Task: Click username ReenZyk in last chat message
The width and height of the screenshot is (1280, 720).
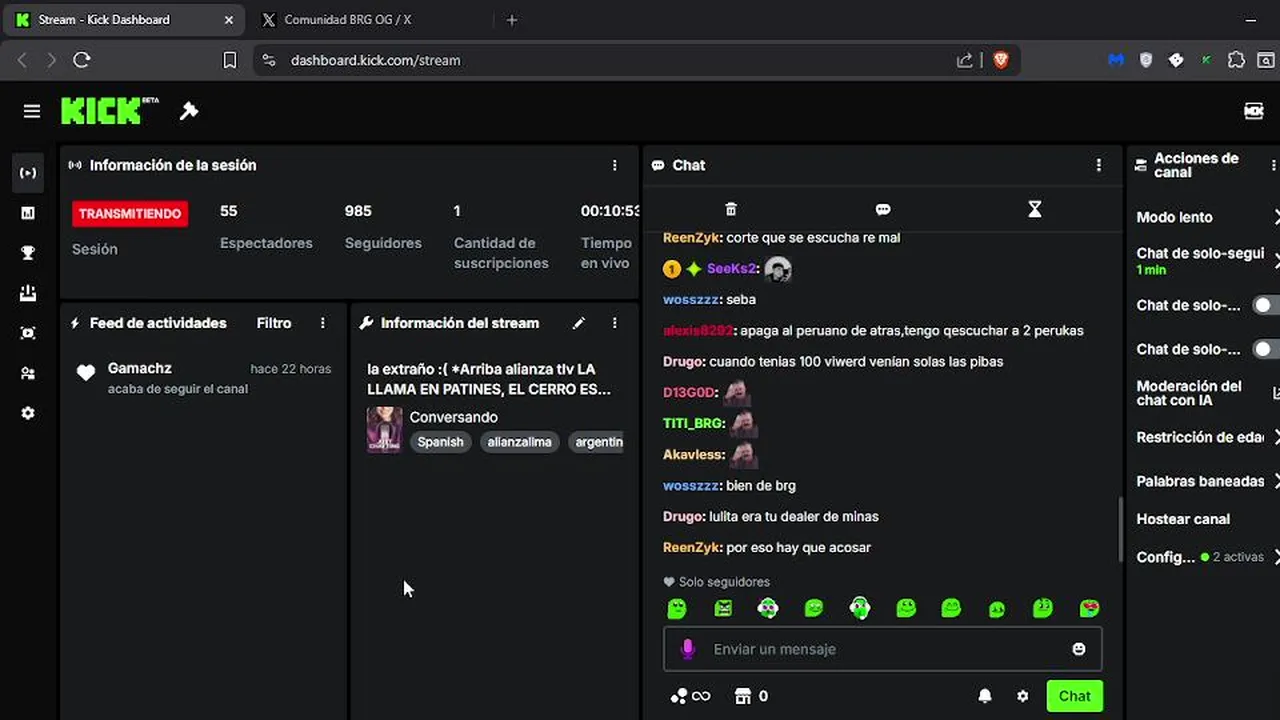Action: [x=692, y=547]
